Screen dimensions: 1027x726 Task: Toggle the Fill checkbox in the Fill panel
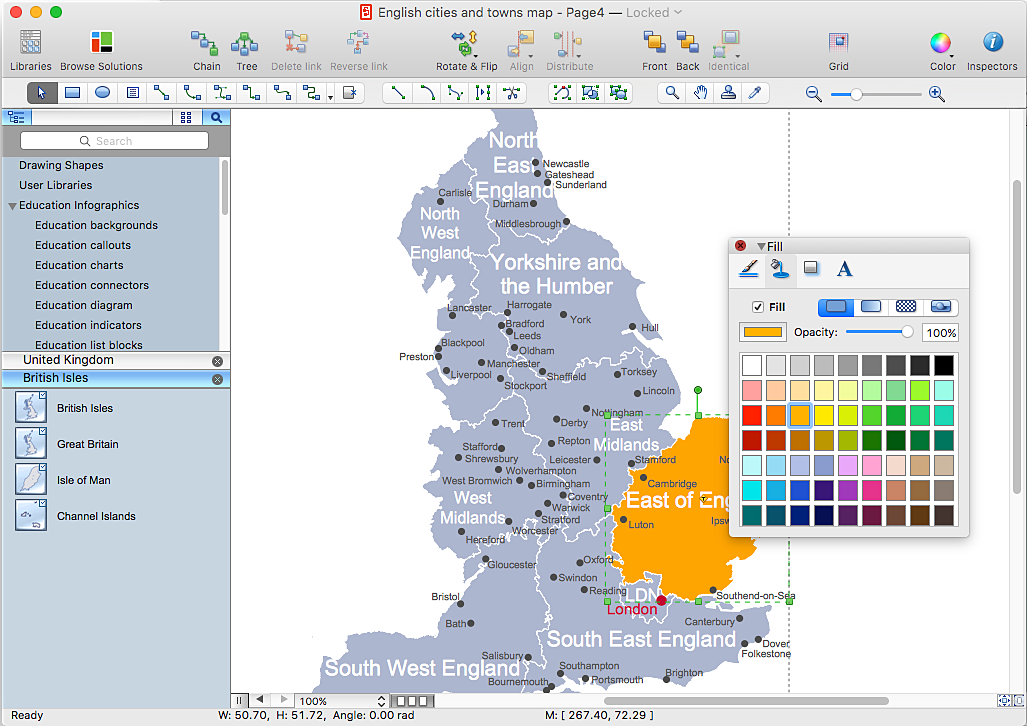click(757, 307)
